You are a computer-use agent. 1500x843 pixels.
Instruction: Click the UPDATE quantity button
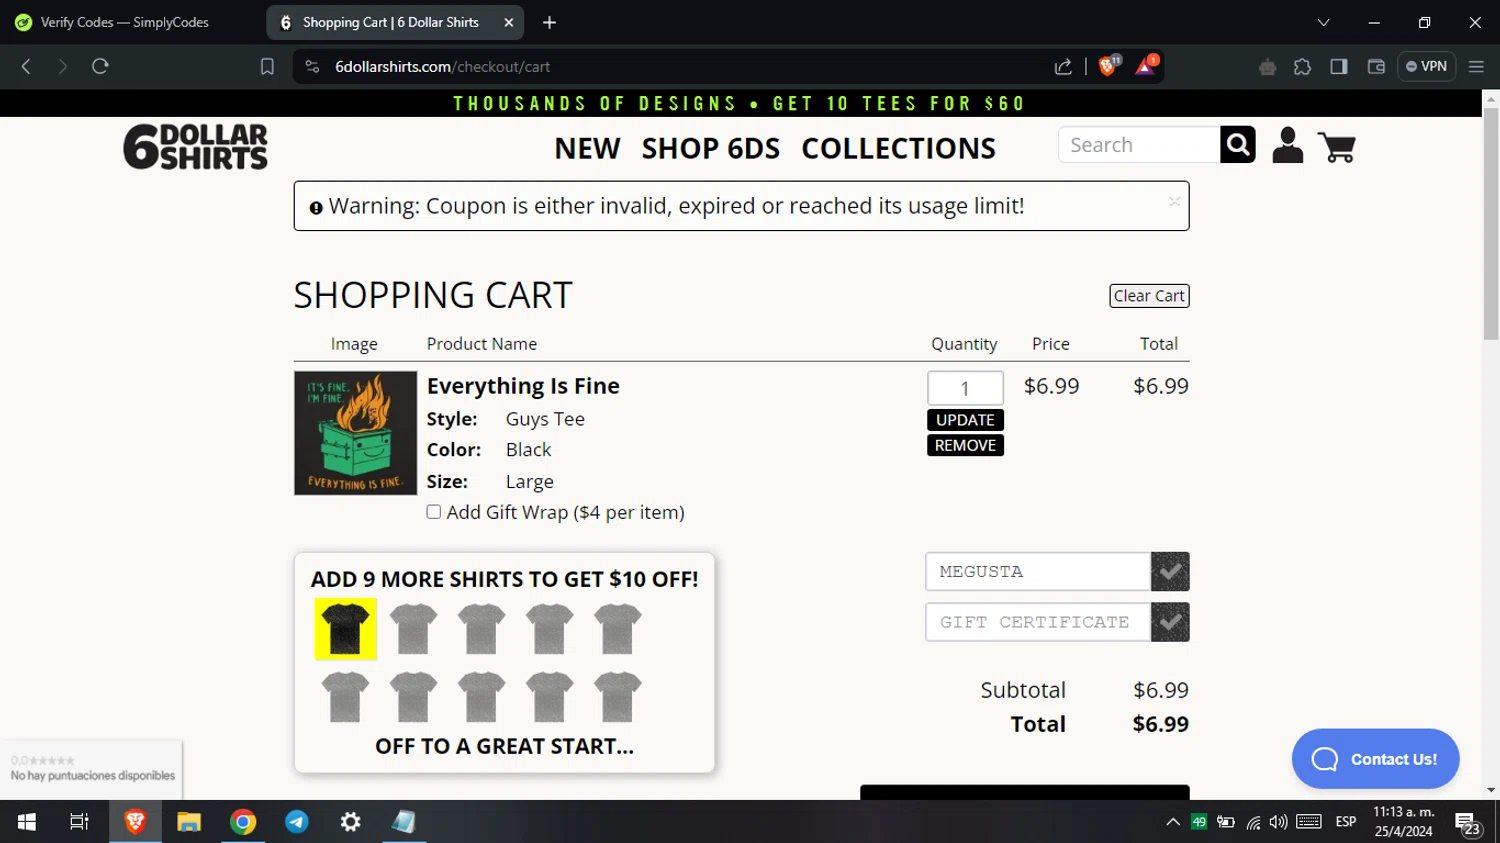[965, 420]
